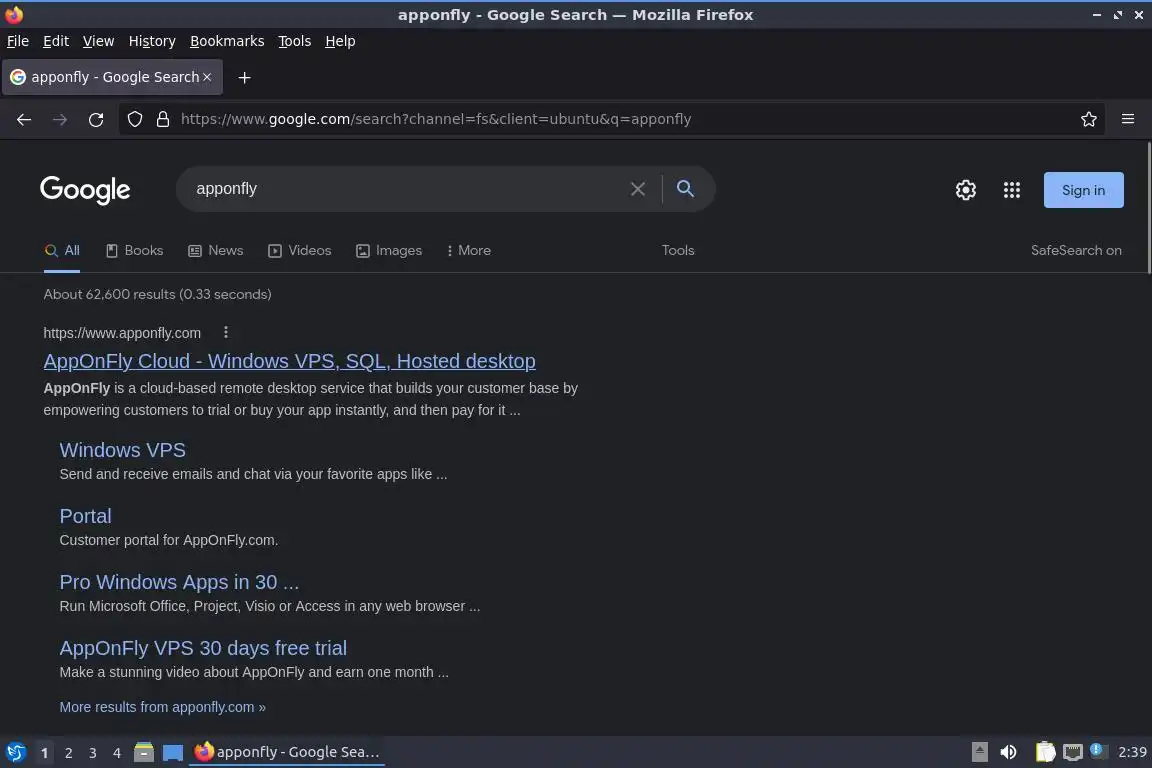
Task: Open the Tools menu in menu bar
Action: tap(295, 41)
